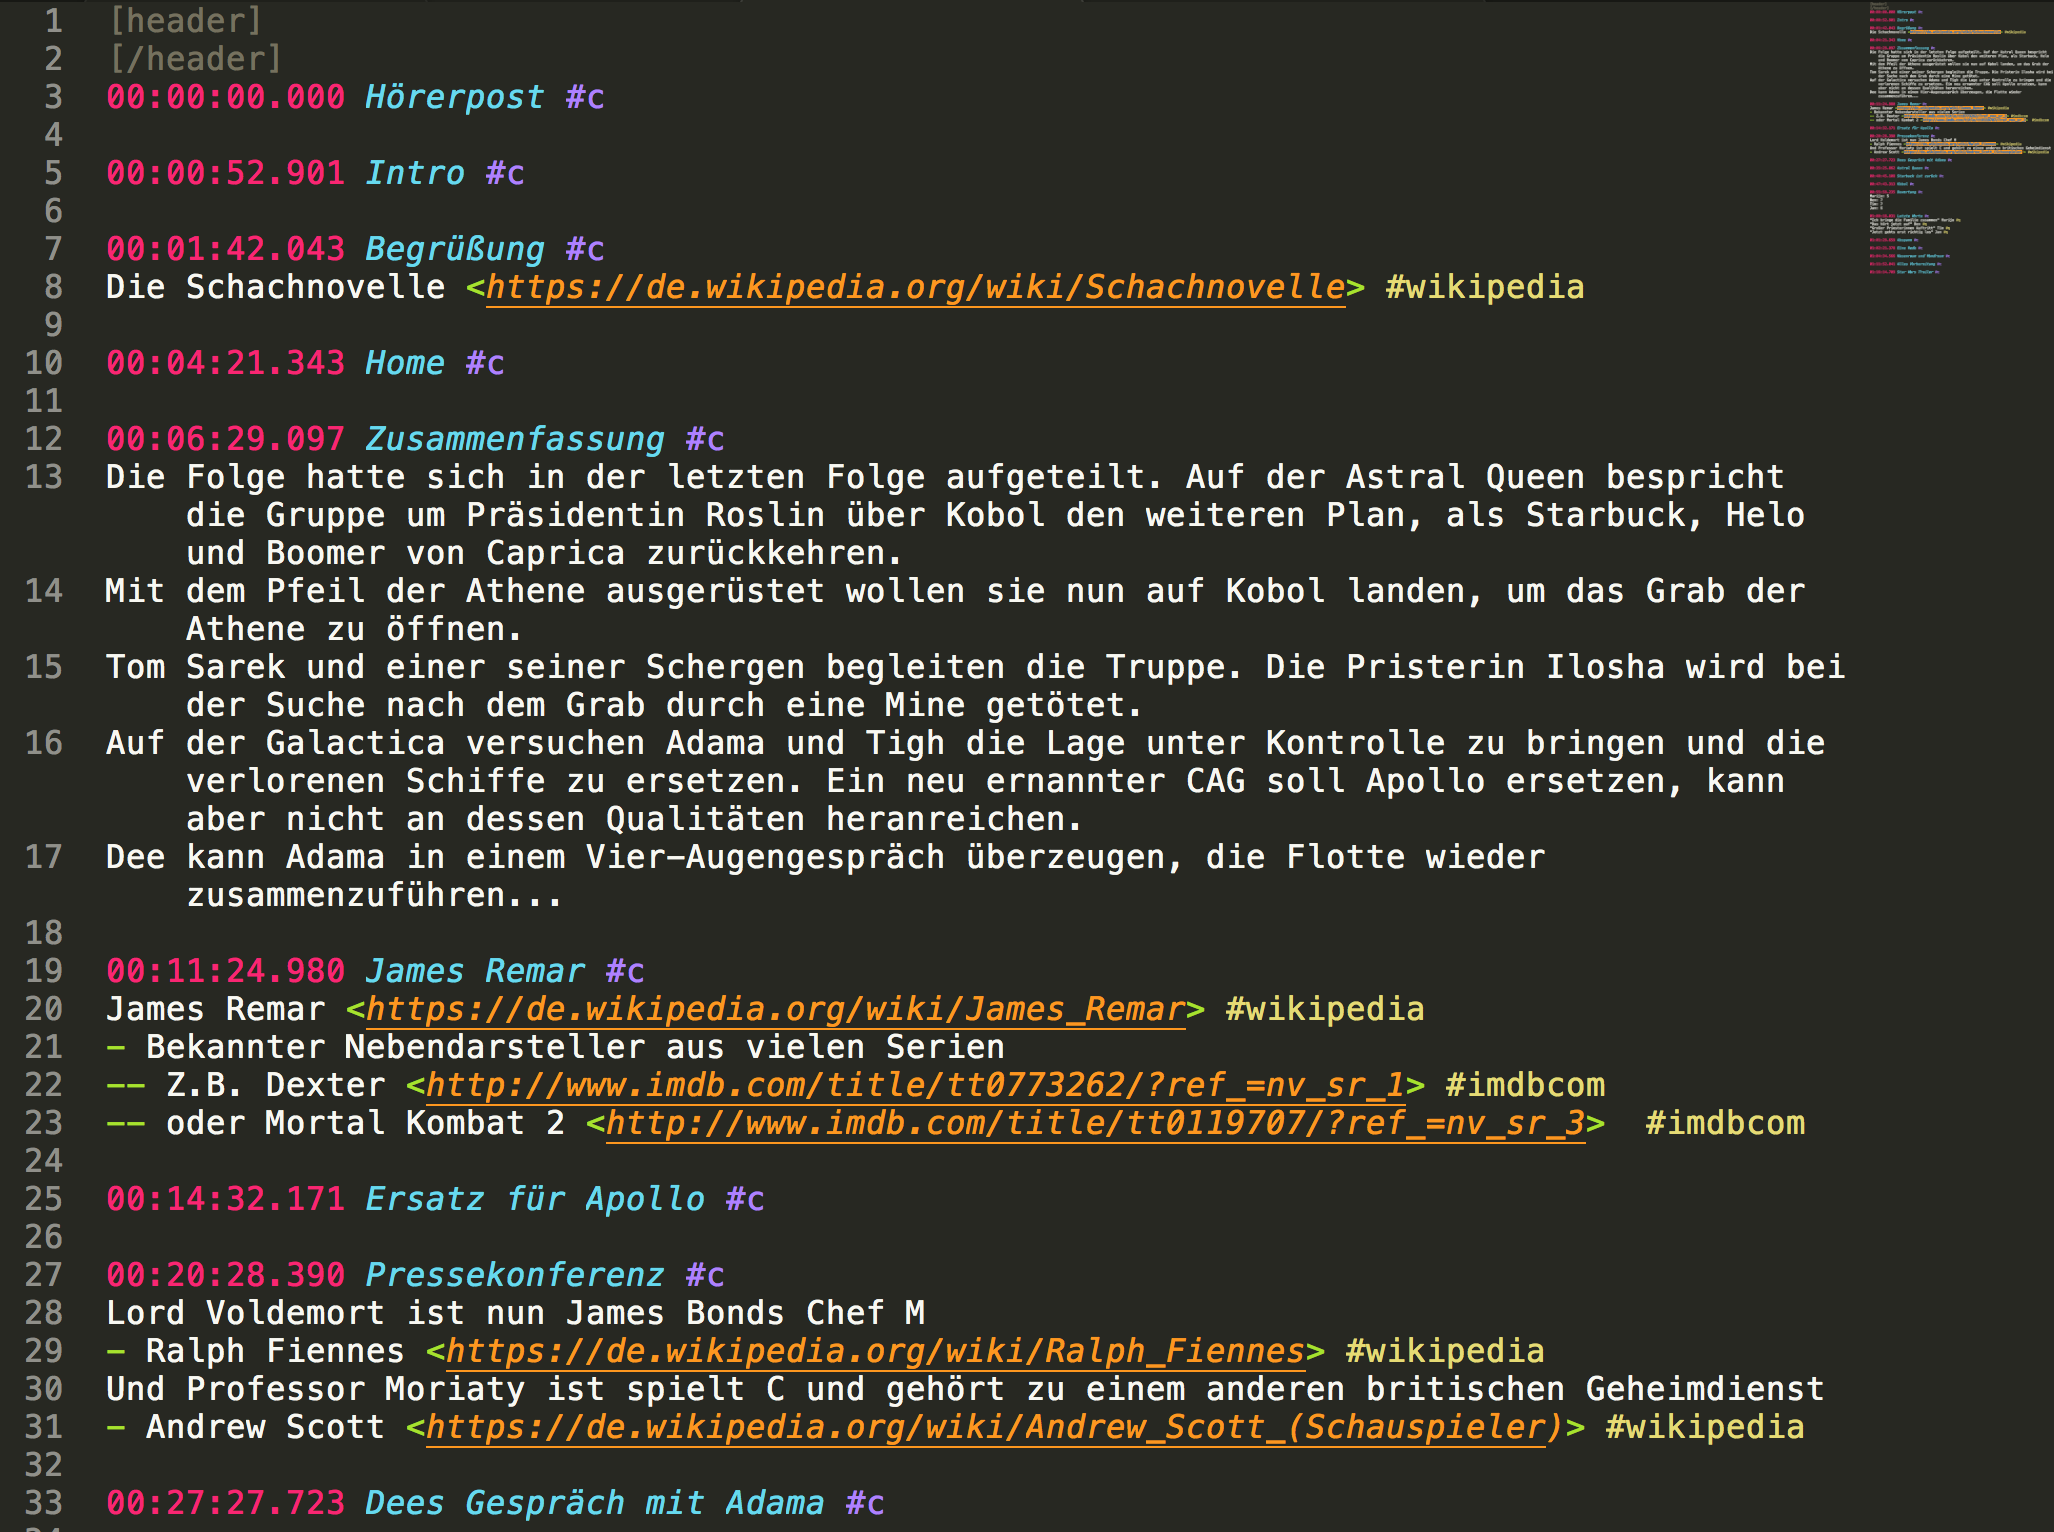Click the [header] tag on line 1

coord(186,22)
